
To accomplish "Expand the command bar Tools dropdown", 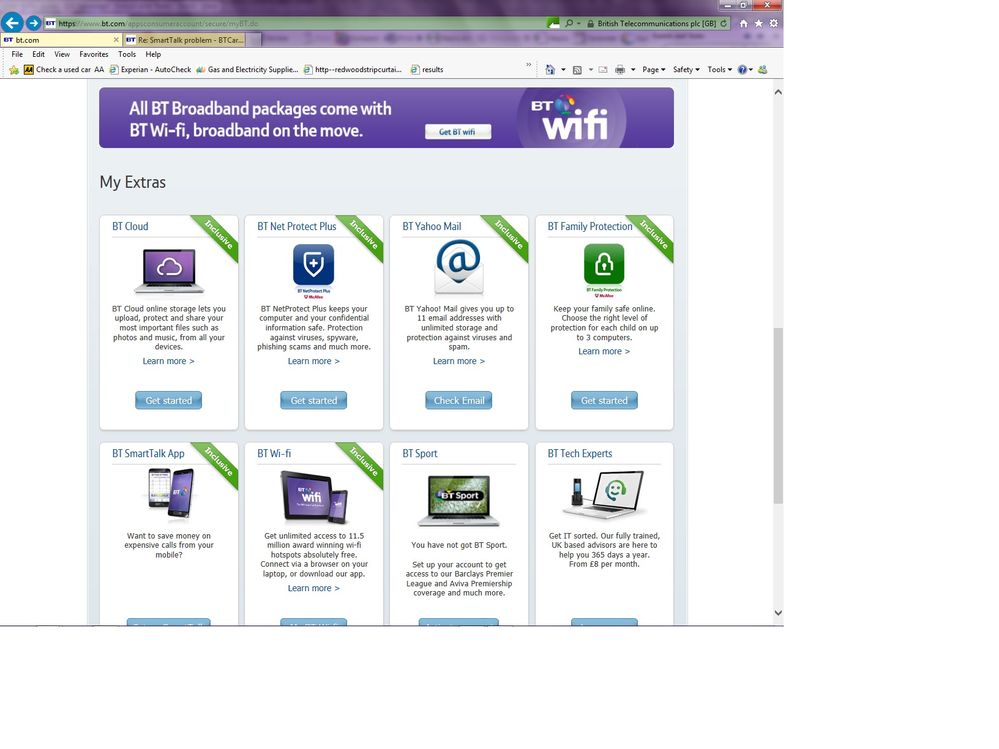I will click(719, 69).
